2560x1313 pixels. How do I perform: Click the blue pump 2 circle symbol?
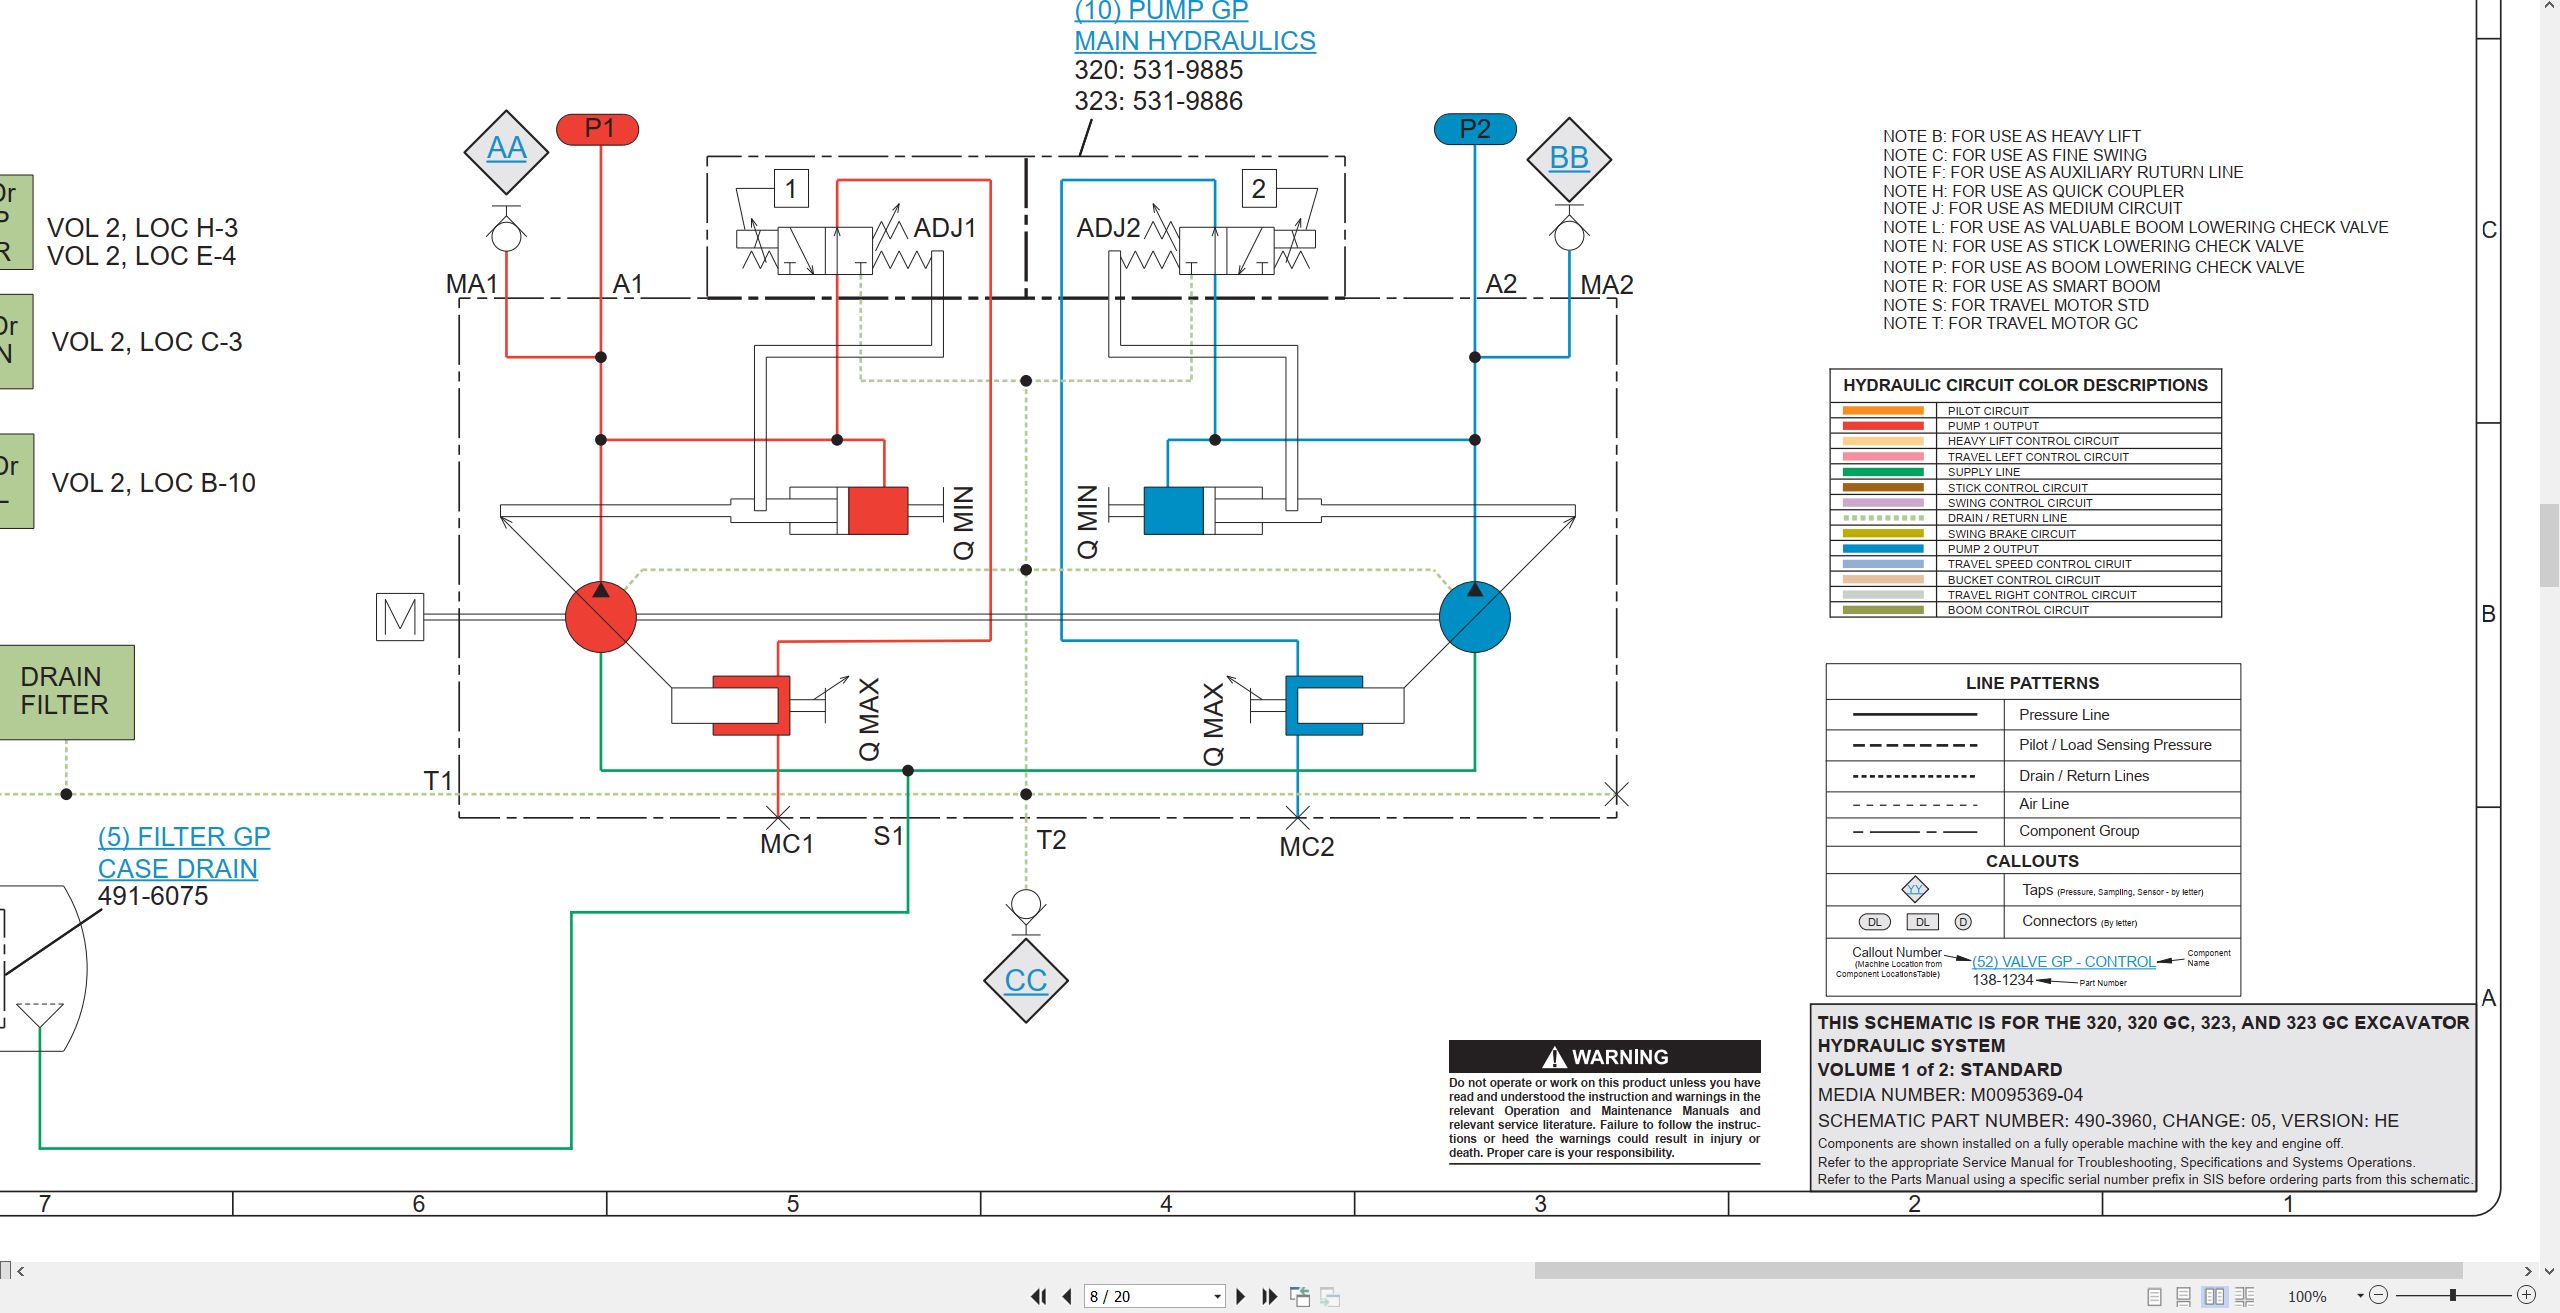coord(1474,617)
